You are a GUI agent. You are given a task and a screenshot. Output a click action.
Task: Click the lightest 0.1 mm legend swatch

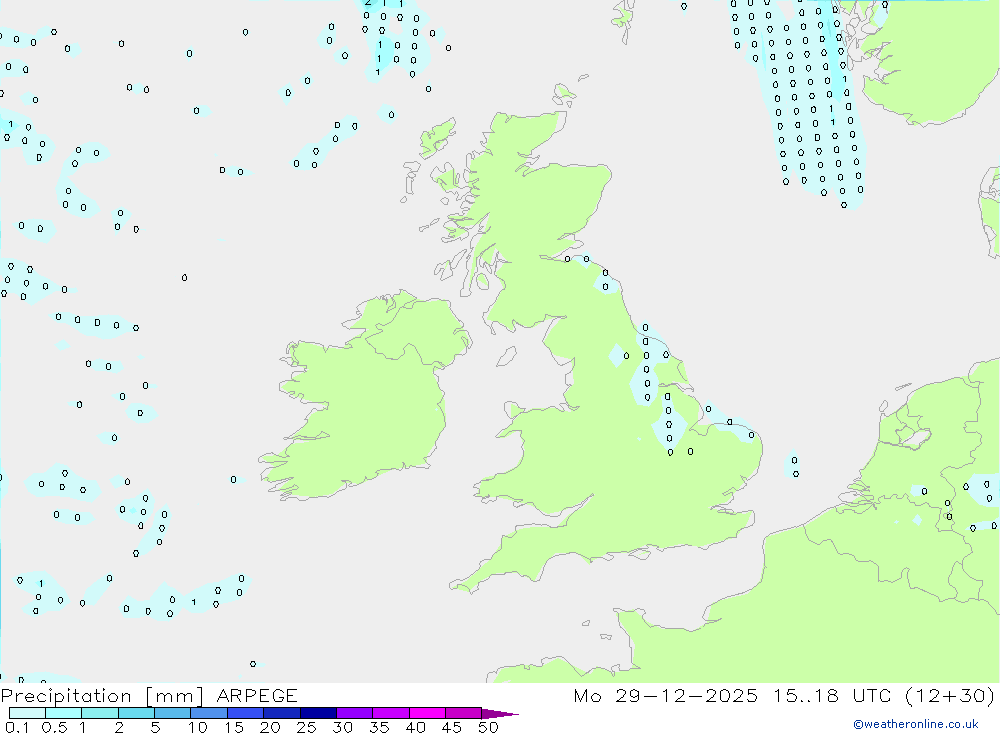click(x=27, y=713)
